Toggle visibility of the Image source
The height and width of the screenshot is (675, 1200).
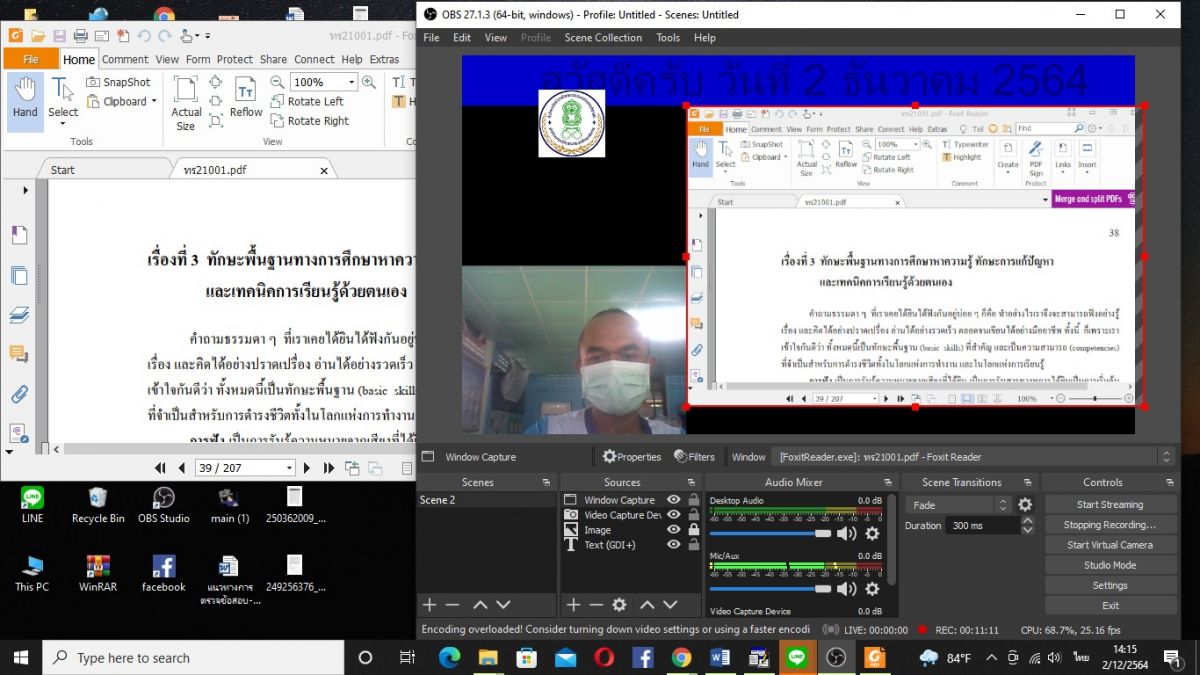pos(674,530)
